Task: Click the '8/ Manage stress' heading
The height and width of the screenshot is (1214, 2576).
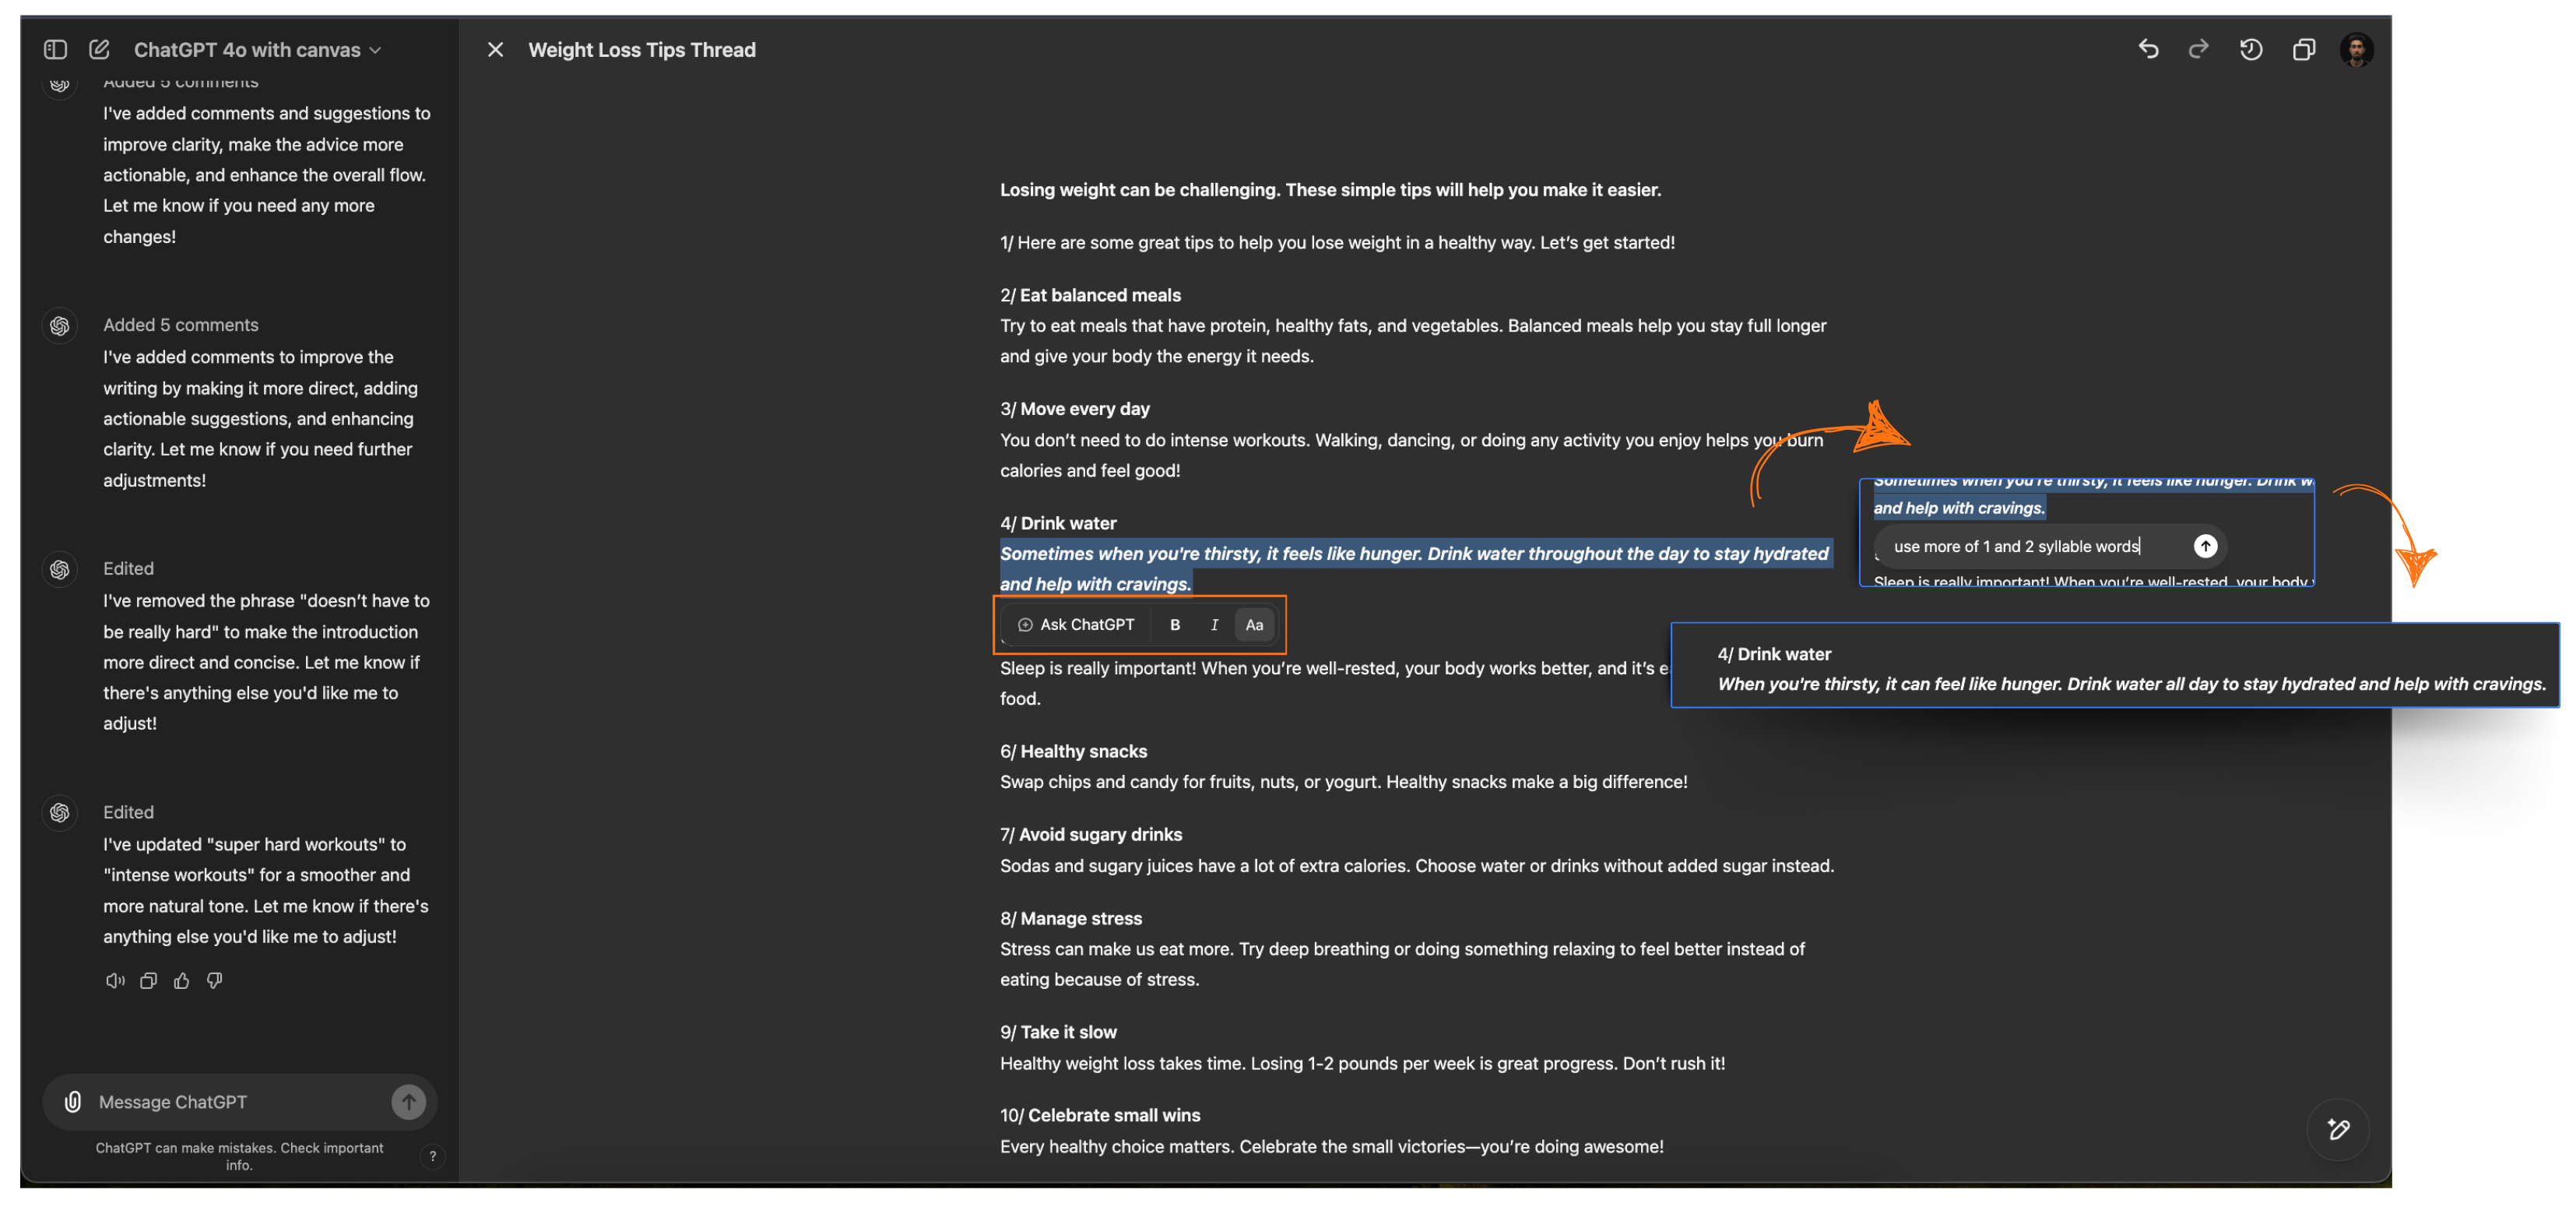Action: (1070, 918)
